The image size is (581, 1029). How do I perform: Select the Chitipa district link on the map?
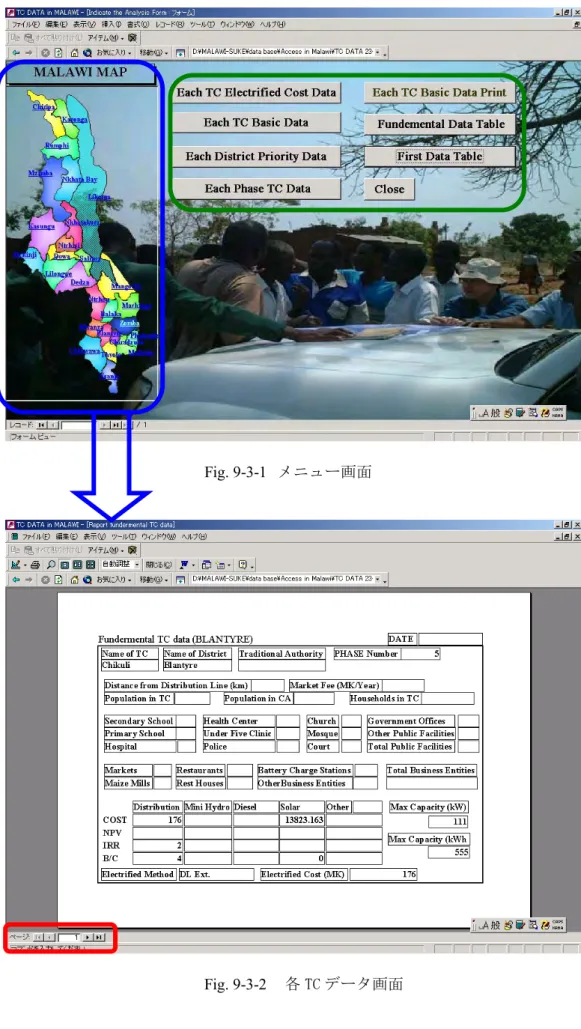(x=43, y=107)
